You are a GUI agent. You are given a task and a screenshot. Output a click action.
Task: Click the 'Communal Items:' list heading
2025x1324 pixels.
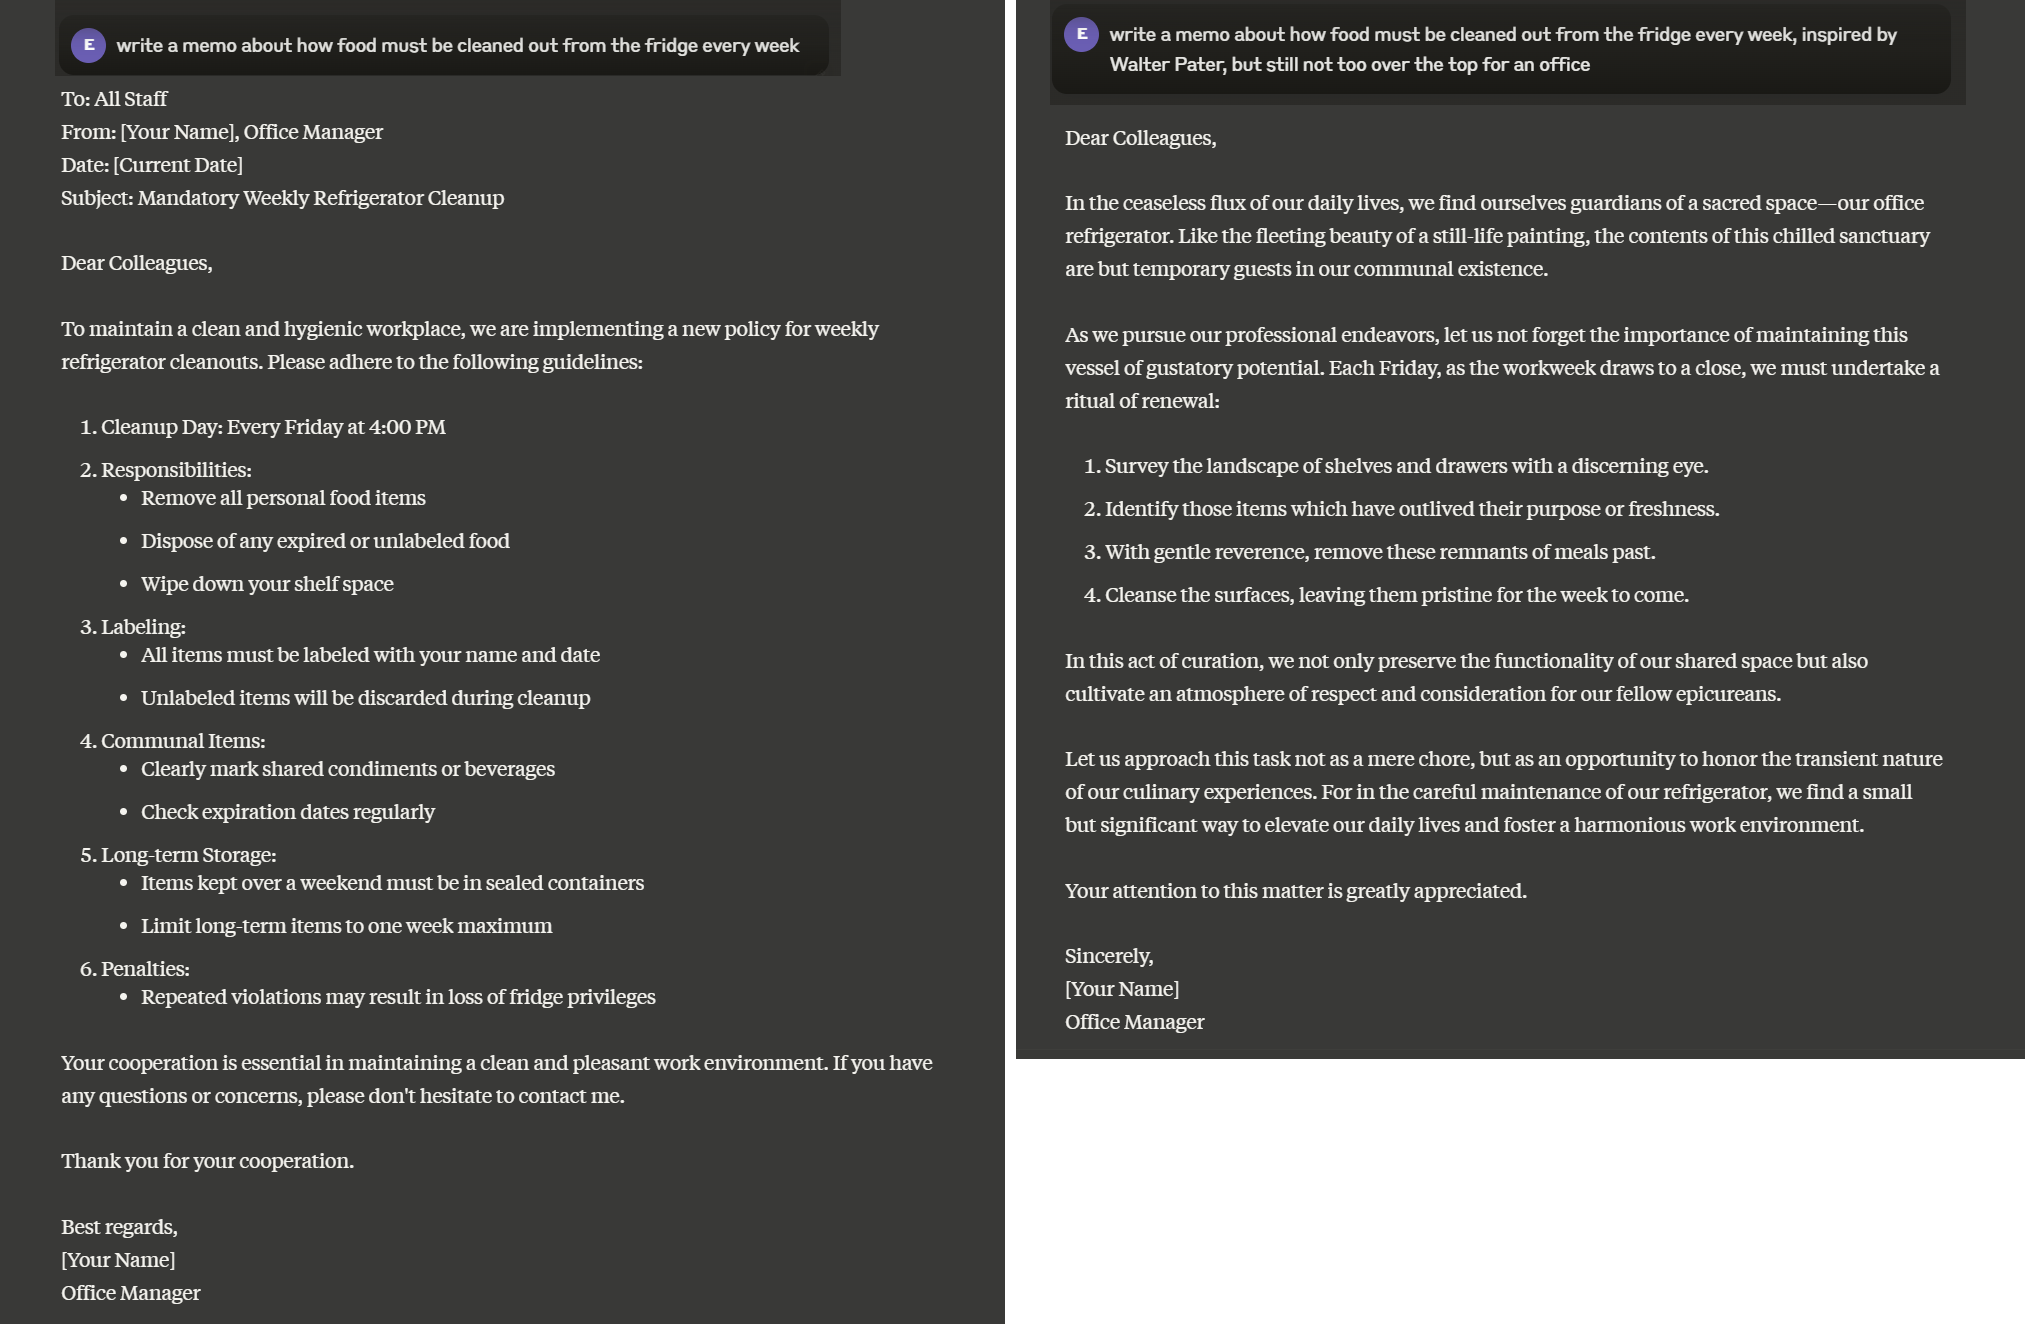click(183, 741)
